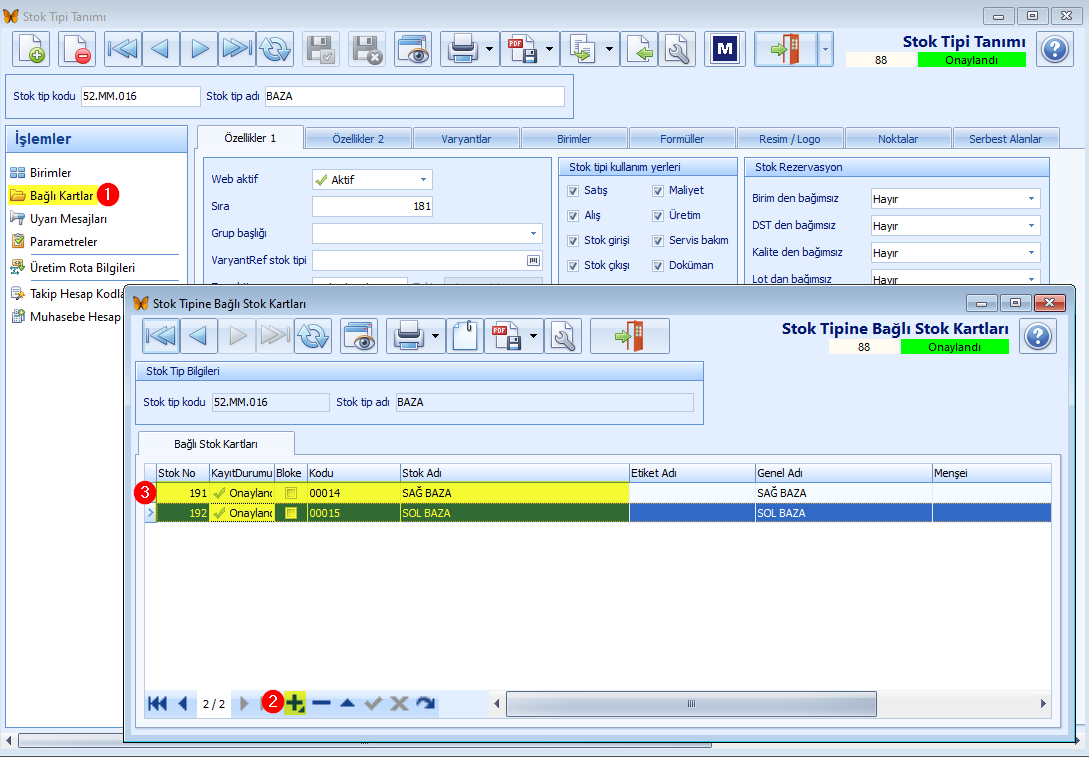Click the page with green arrow icon

(640, 49)
